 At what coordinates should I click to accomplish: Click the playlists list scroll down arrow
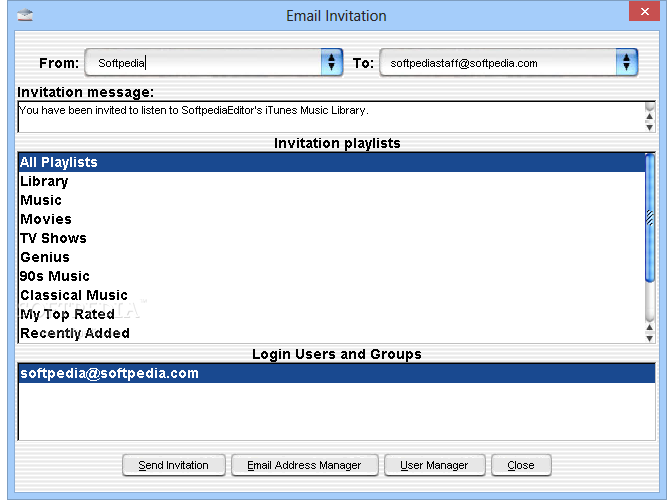pos(650,338)
